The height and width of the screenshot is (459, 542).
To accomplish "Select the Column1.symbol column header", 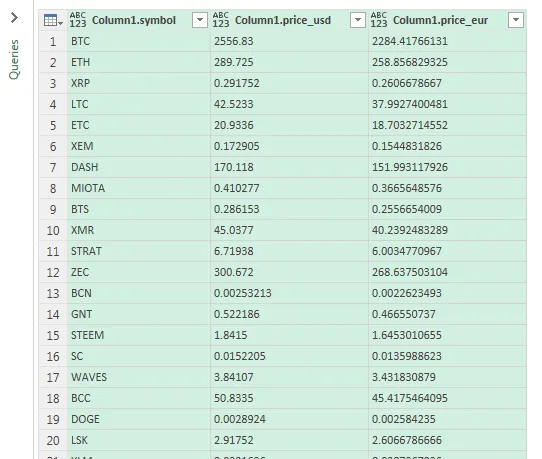I will tap(139, 20).
